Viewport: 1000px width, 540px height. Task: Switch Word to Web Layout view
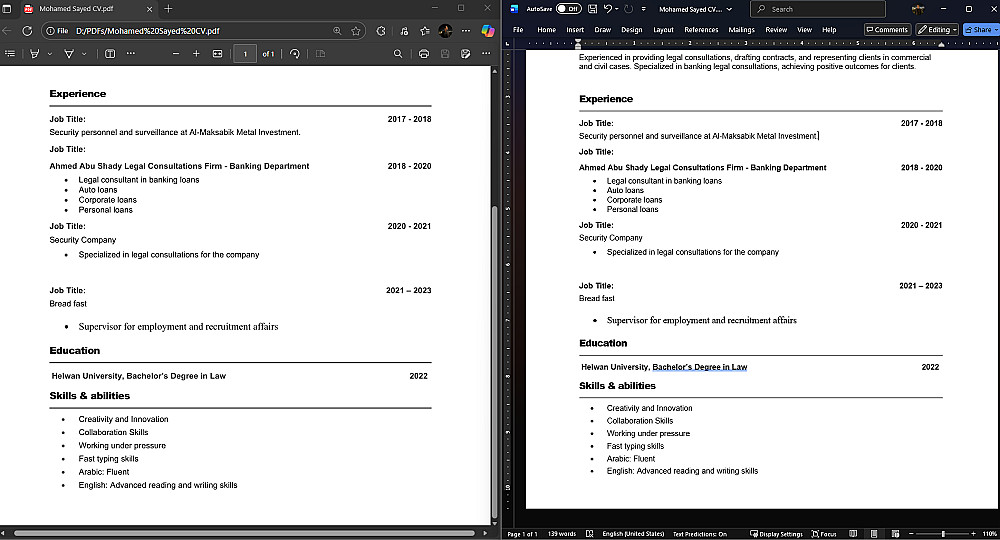tap(895, 534)
